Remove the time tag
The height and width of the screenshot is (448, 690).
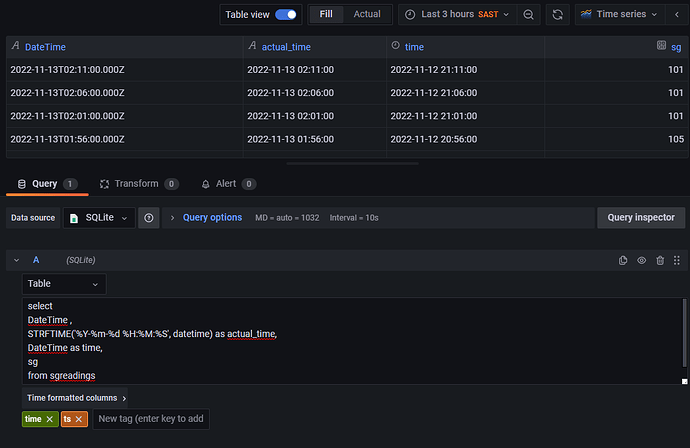(50, 419)
